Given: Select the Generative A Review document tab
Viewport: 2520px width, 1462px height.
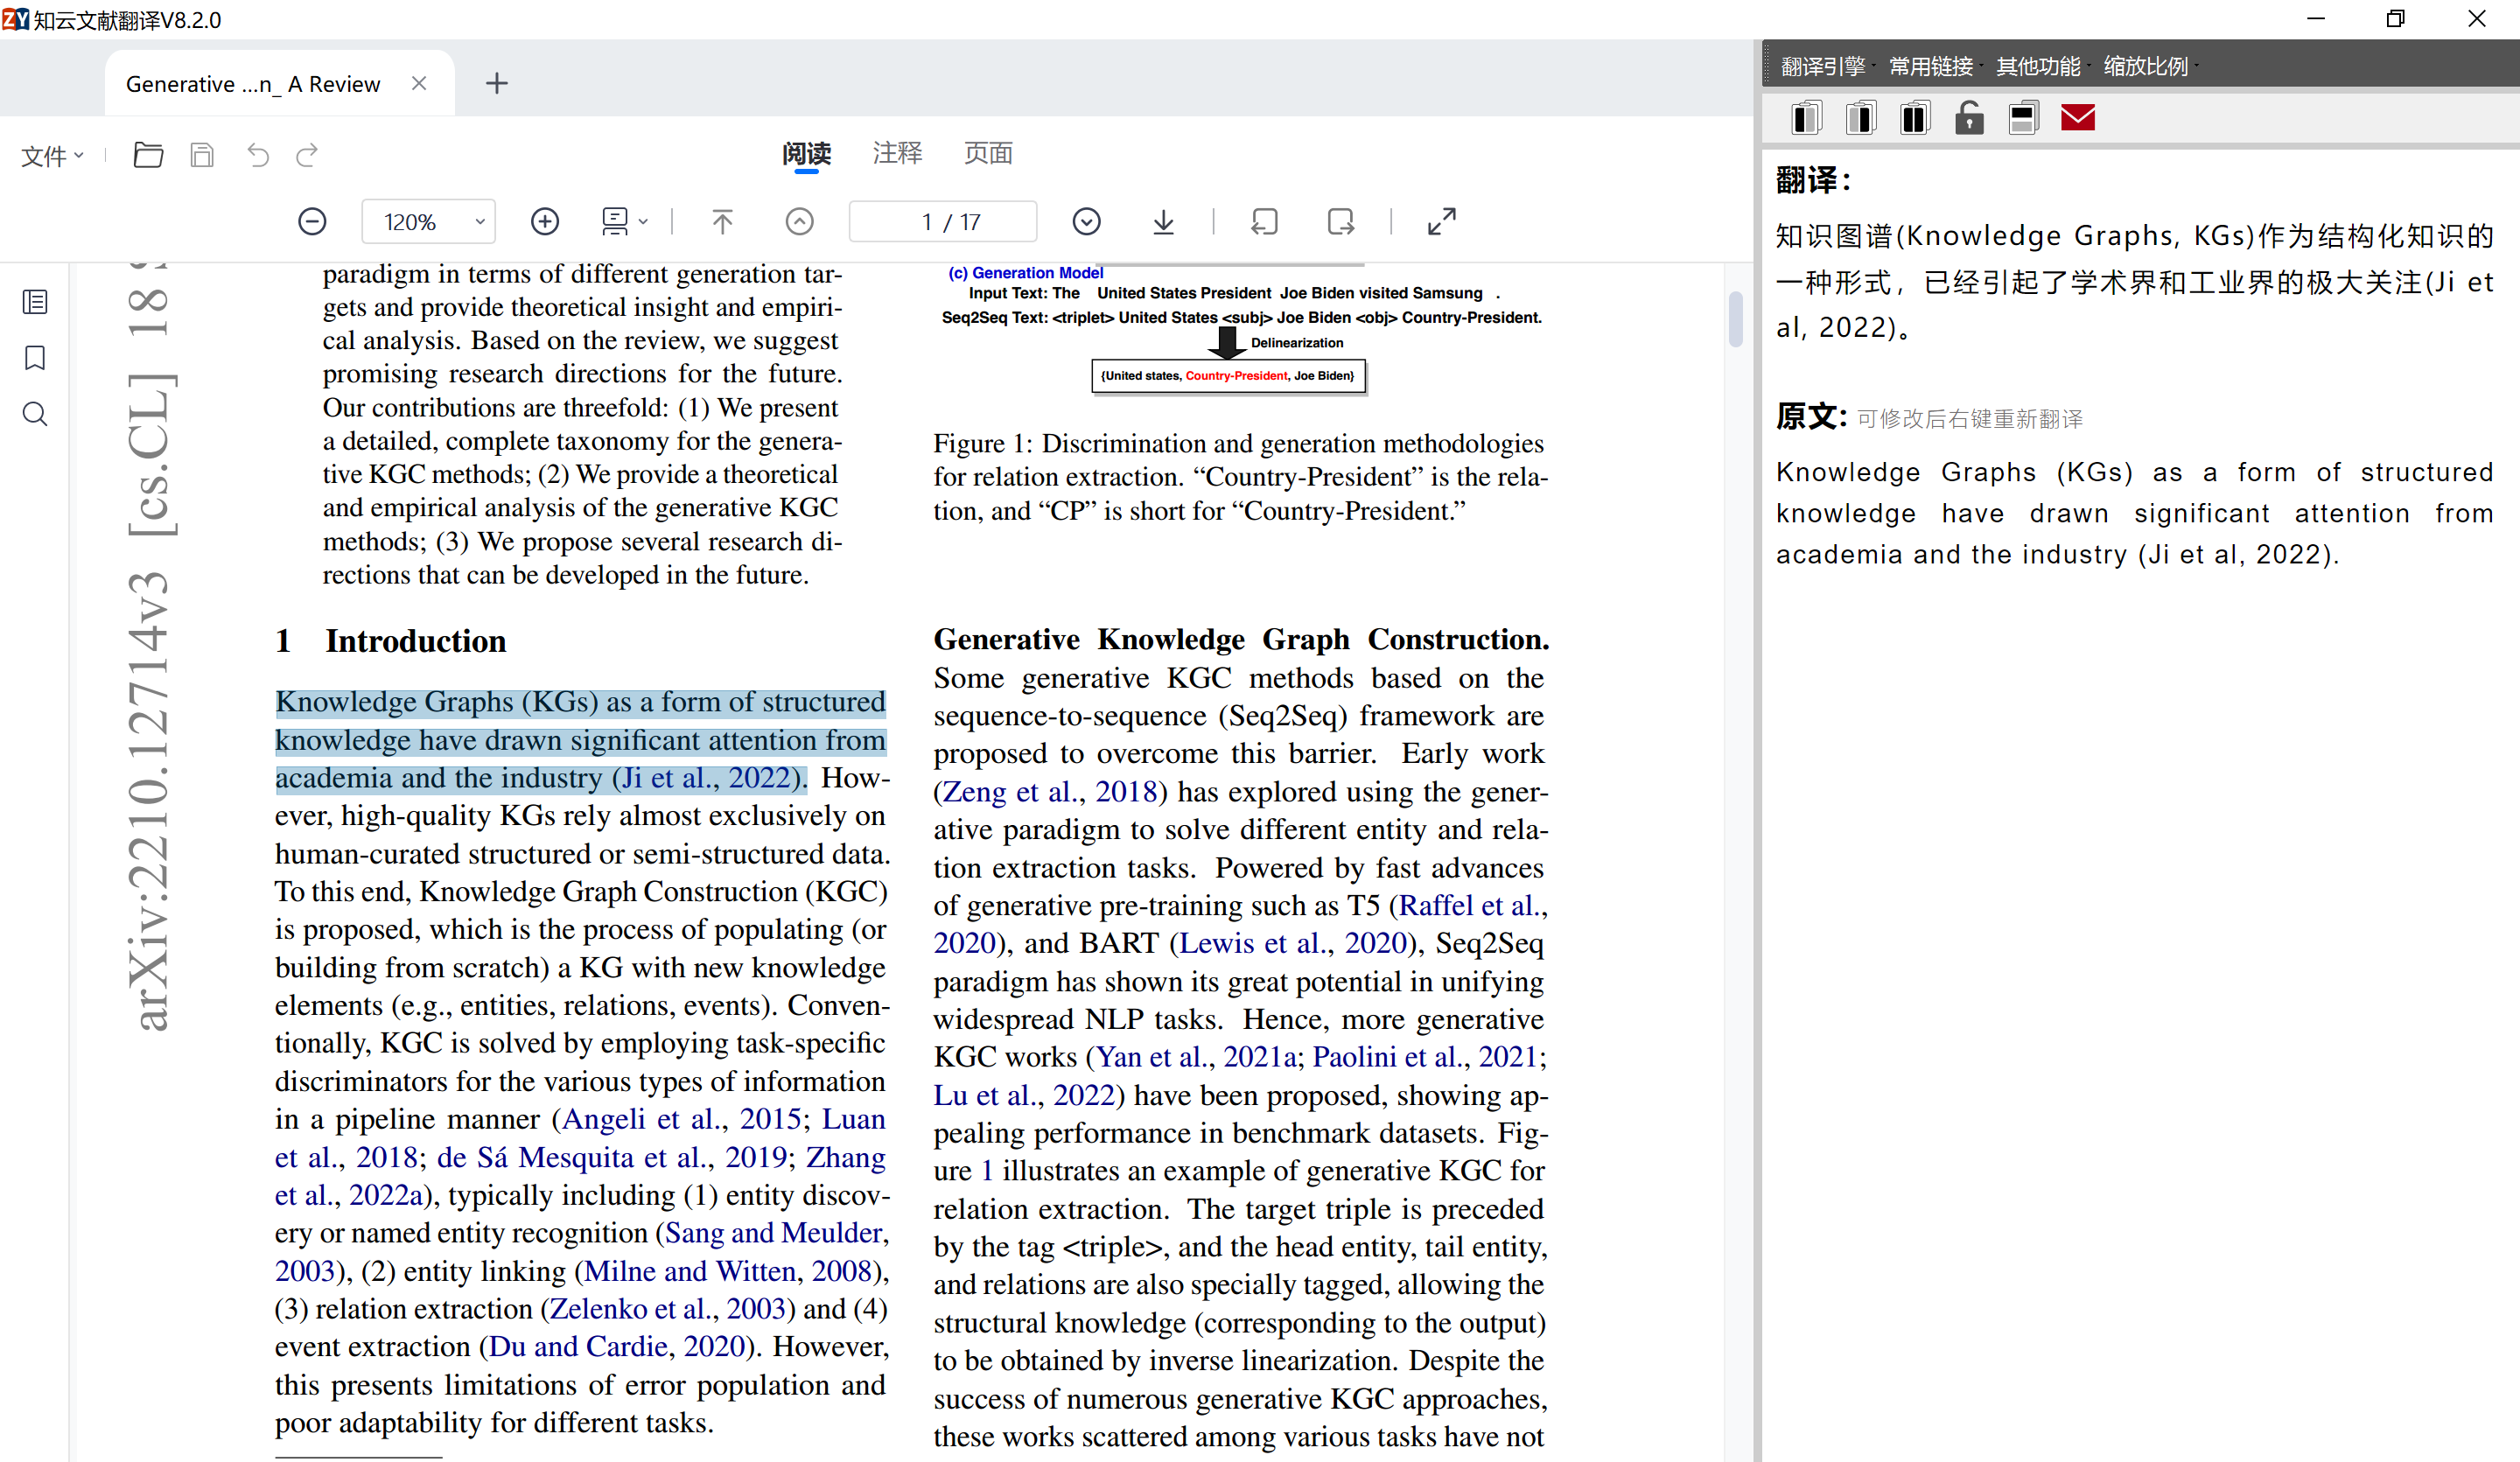Looking at the screenshot, I should point(253,84).
